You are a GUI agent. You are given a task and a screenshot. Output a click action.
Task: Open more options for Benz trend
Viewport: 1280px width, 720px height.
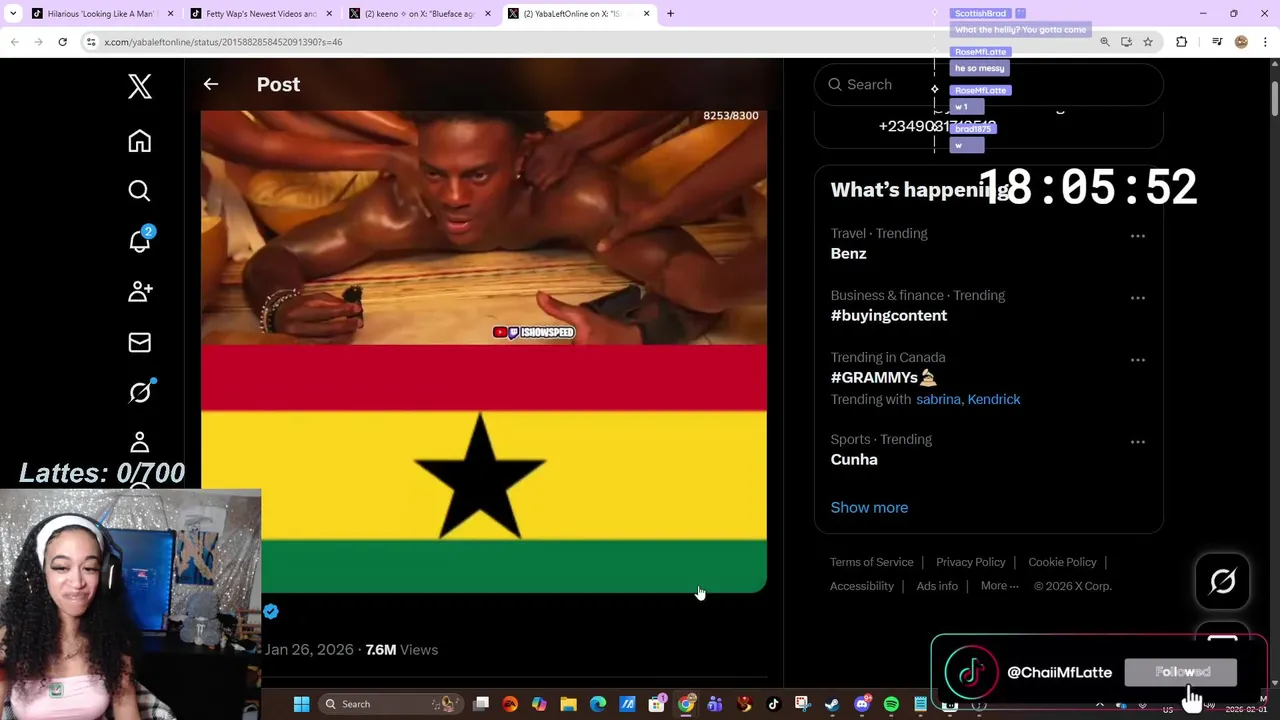[x=1137, y=236]
